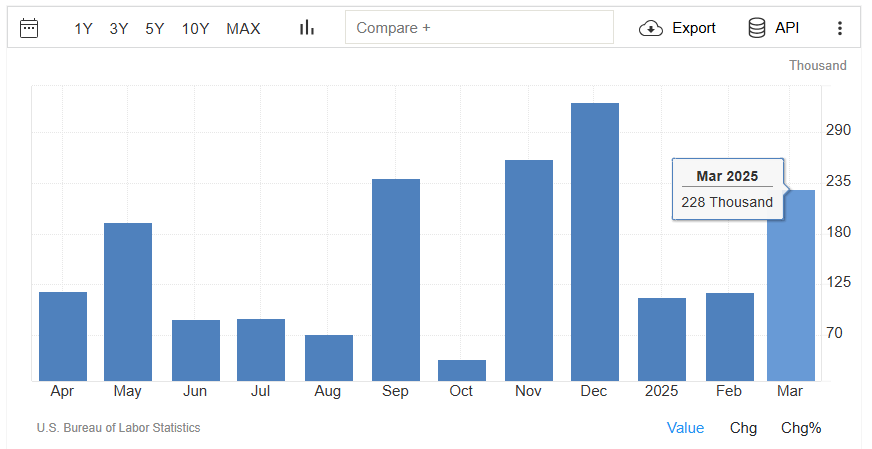
Task: Click the 'Oct' x-axis label
Action: [x=461, y=391]
